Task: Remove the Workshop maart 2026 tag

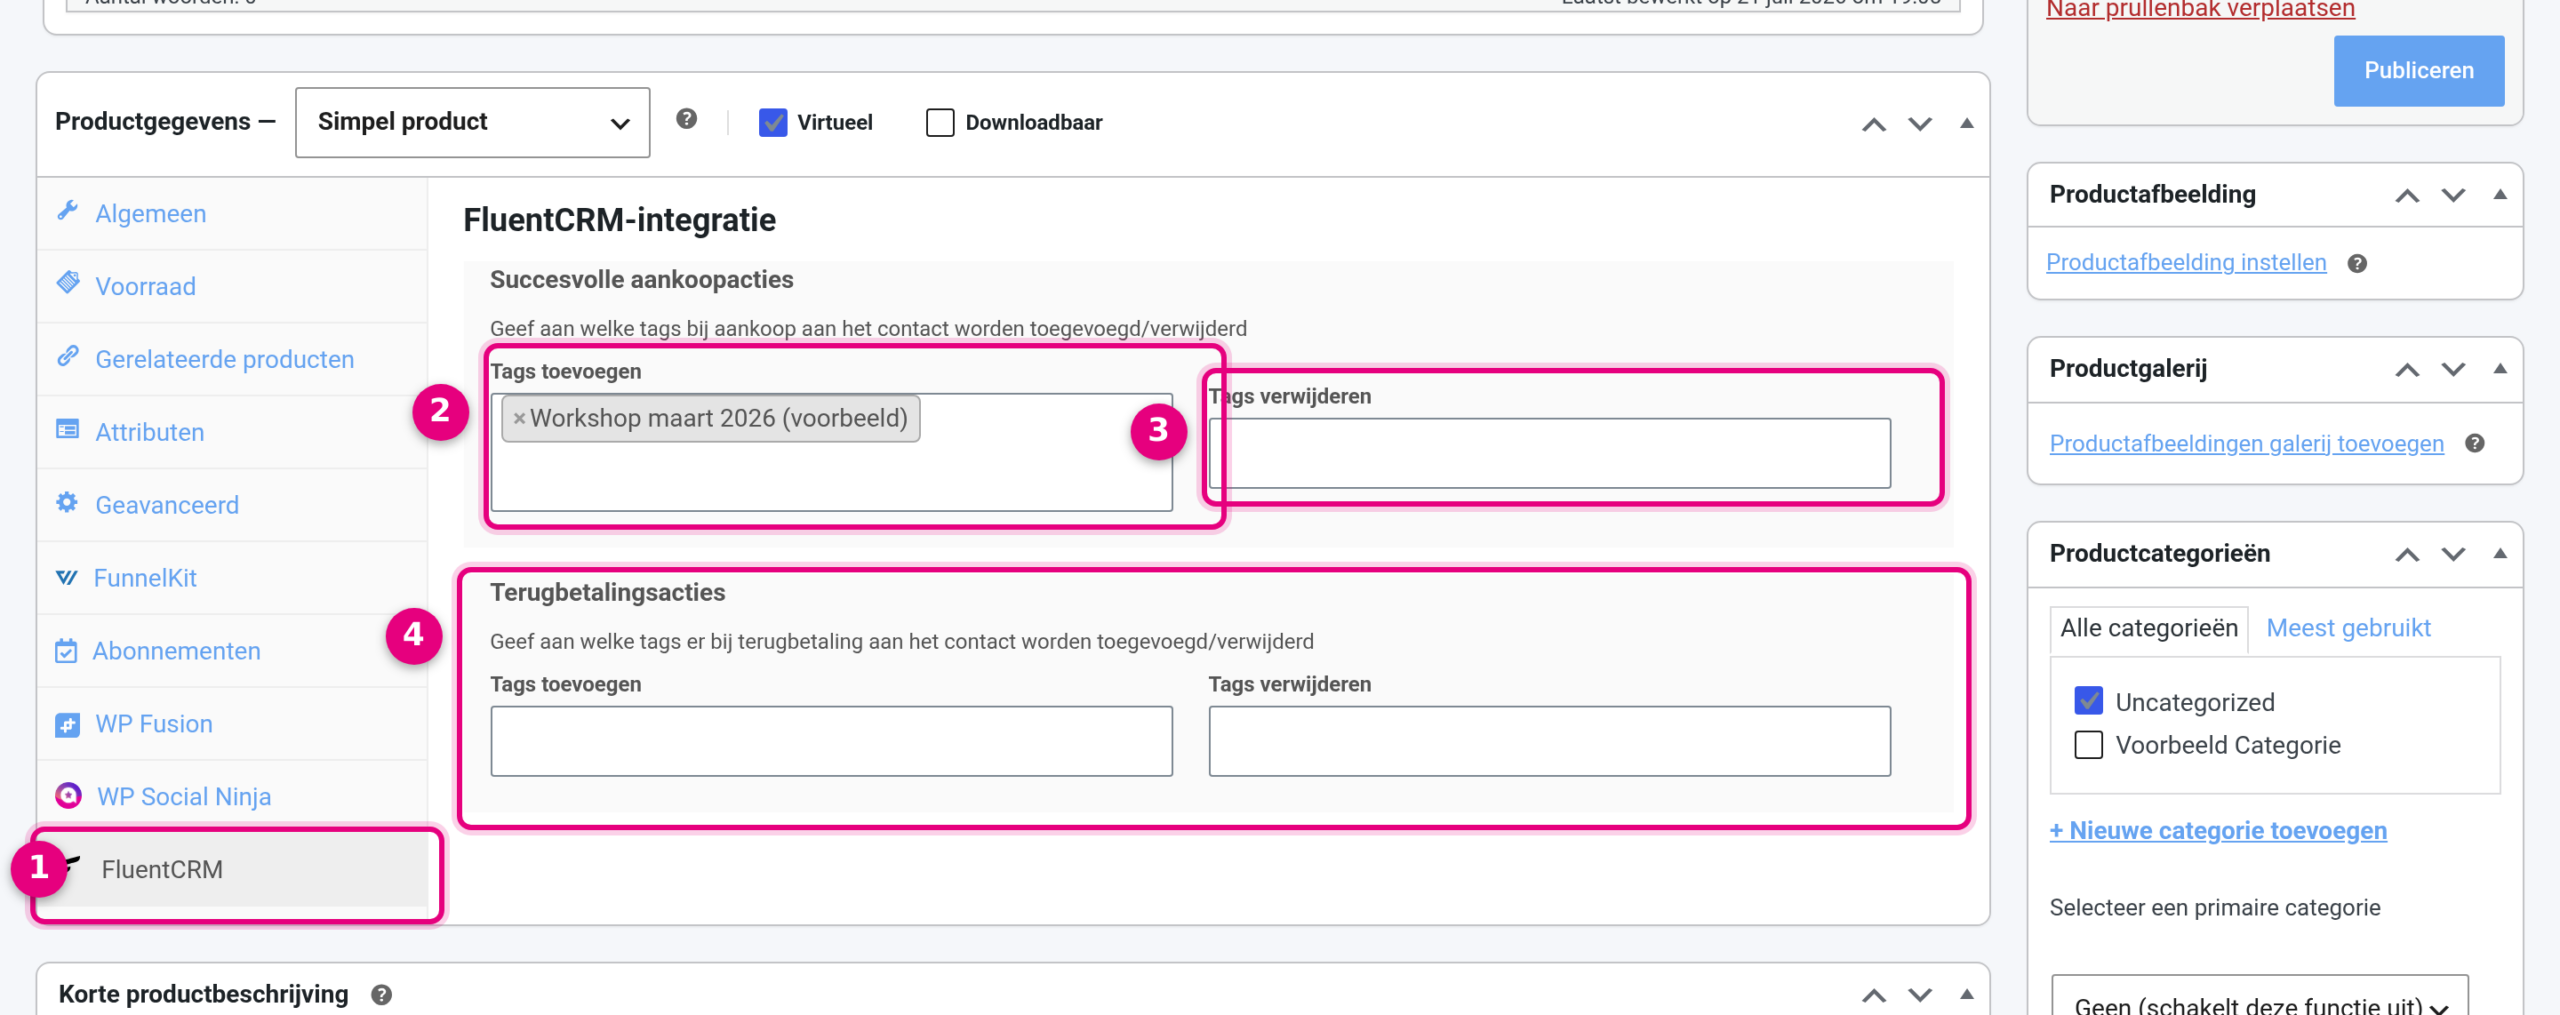Action: (x=519, y=419)
